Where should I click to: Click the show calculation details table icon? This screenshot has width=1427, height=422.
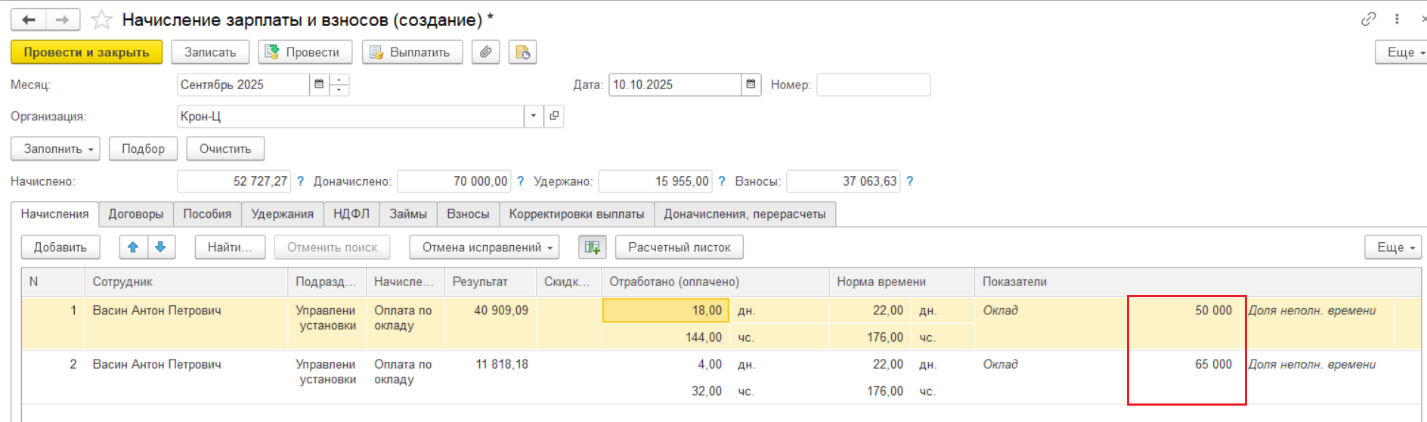(x=592, y=247)
